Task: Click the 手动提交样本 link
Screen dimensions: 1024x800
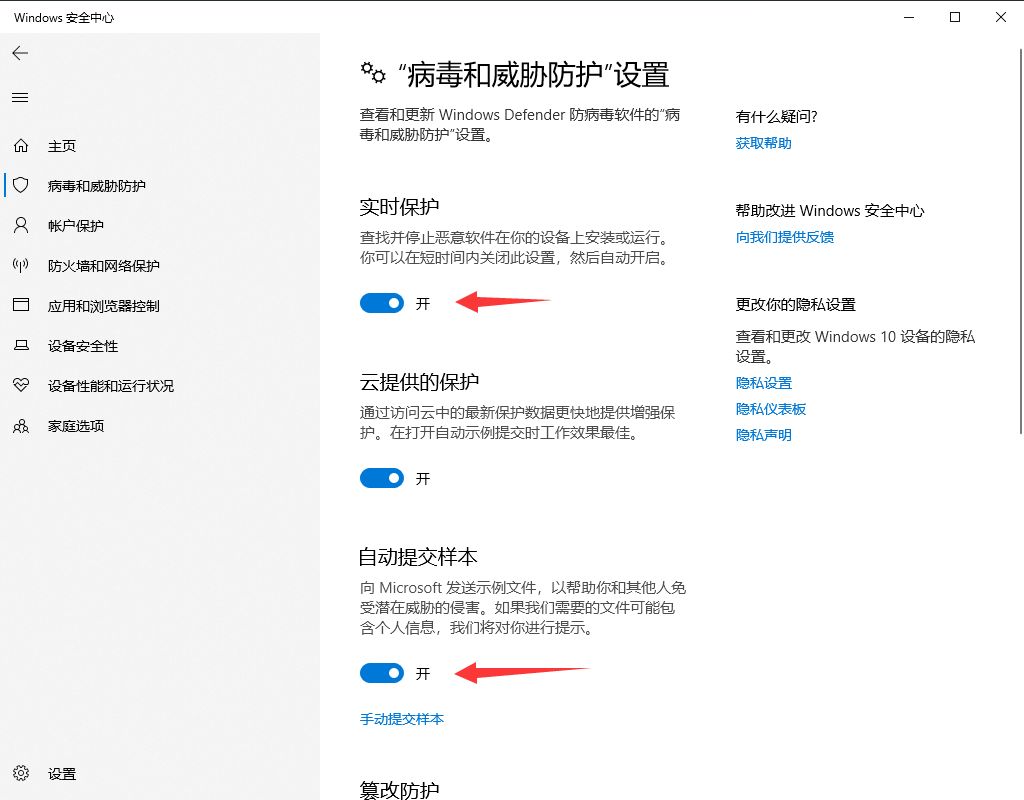Action: [402, 719]
